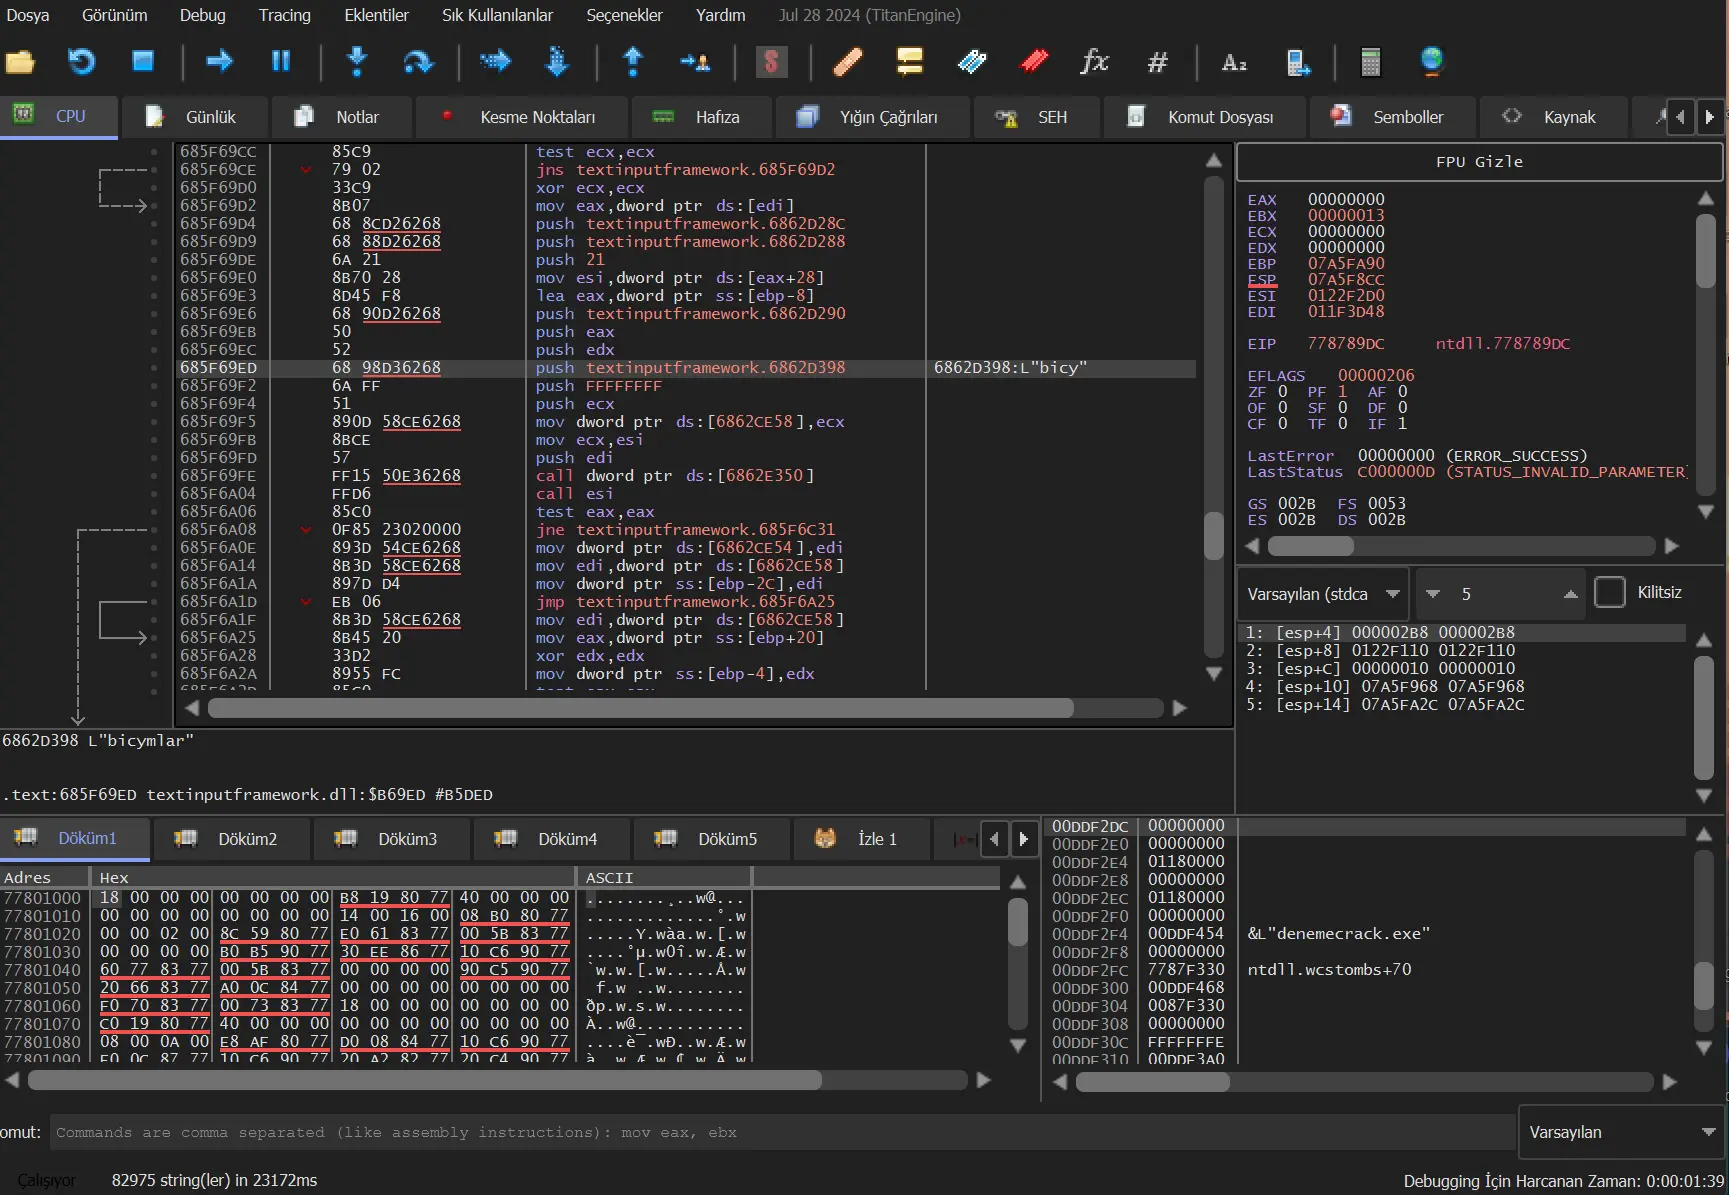This screenshot has width=1729, height=1195.
Task: Click the open file folder icon
Action: point(20,62)
